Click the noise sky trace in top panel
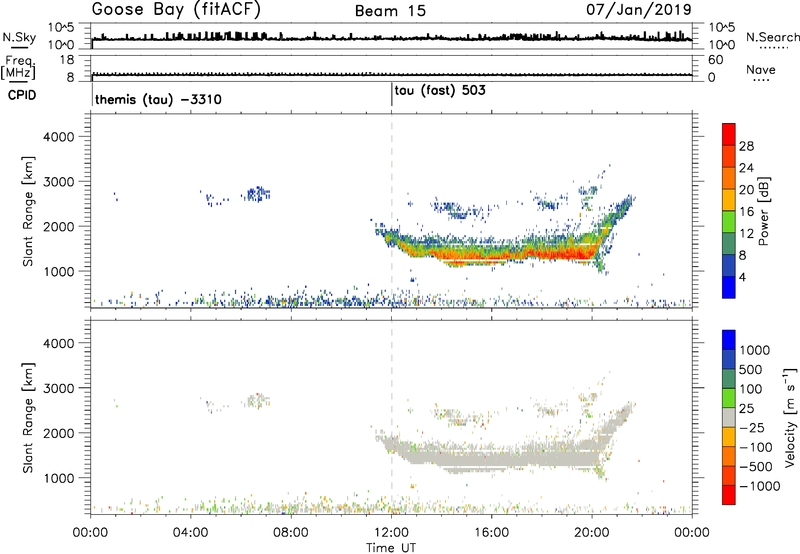 (391, 38)
